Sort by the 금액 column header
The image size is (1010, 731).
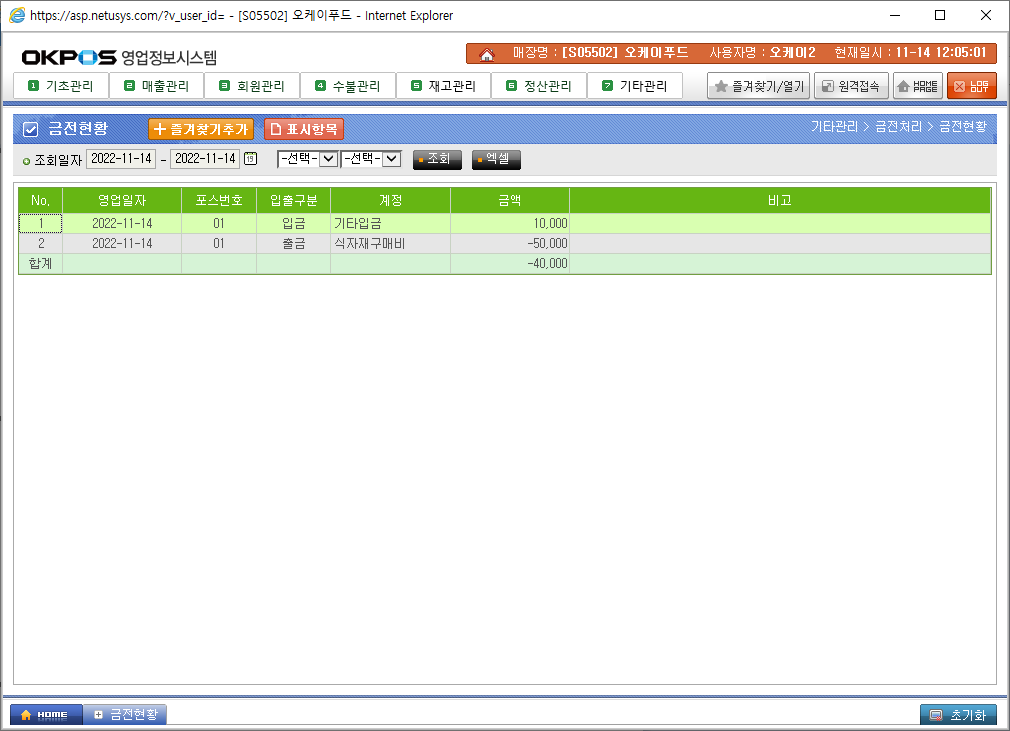[x=509, y=200]
